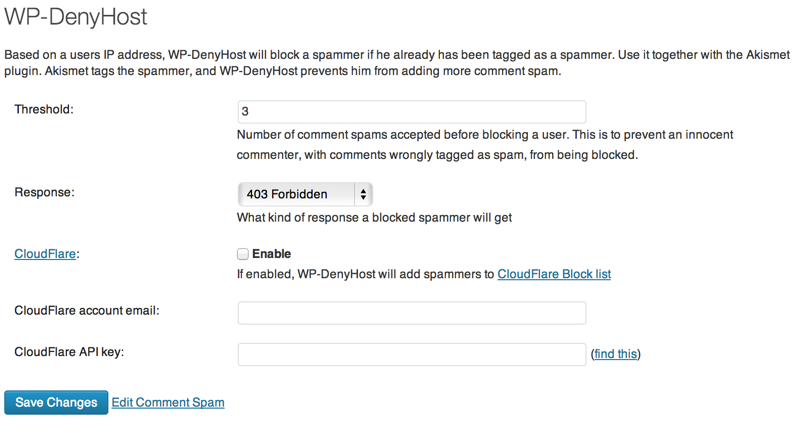800x423 pixels.
Task: Click the Threshold label
Action: (44, 109)
